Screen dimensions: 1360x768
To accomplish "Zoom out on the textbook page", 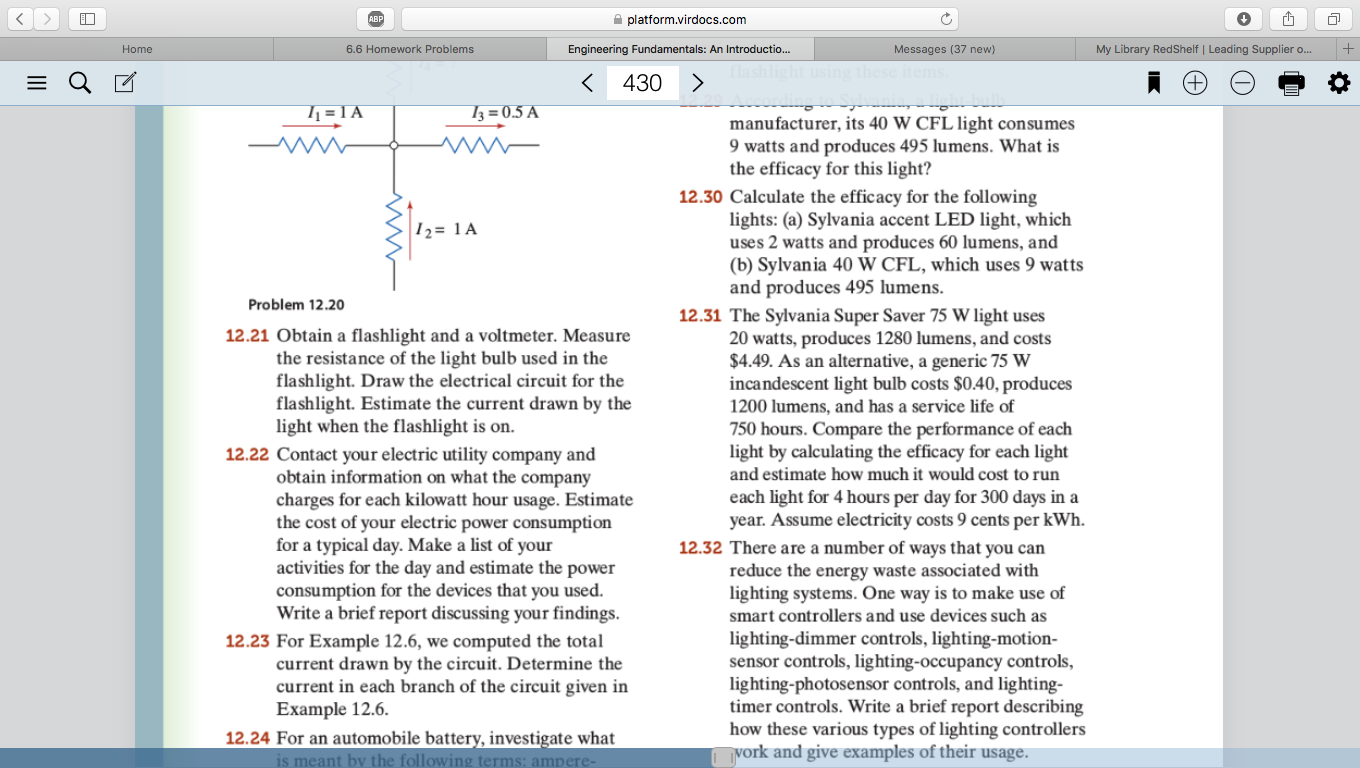I will coord(1242,83).
